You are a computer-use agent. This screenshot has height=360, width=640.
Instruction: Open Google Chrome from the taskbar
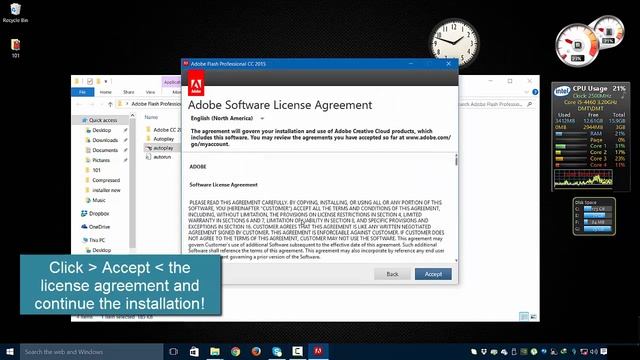[236, 351]
